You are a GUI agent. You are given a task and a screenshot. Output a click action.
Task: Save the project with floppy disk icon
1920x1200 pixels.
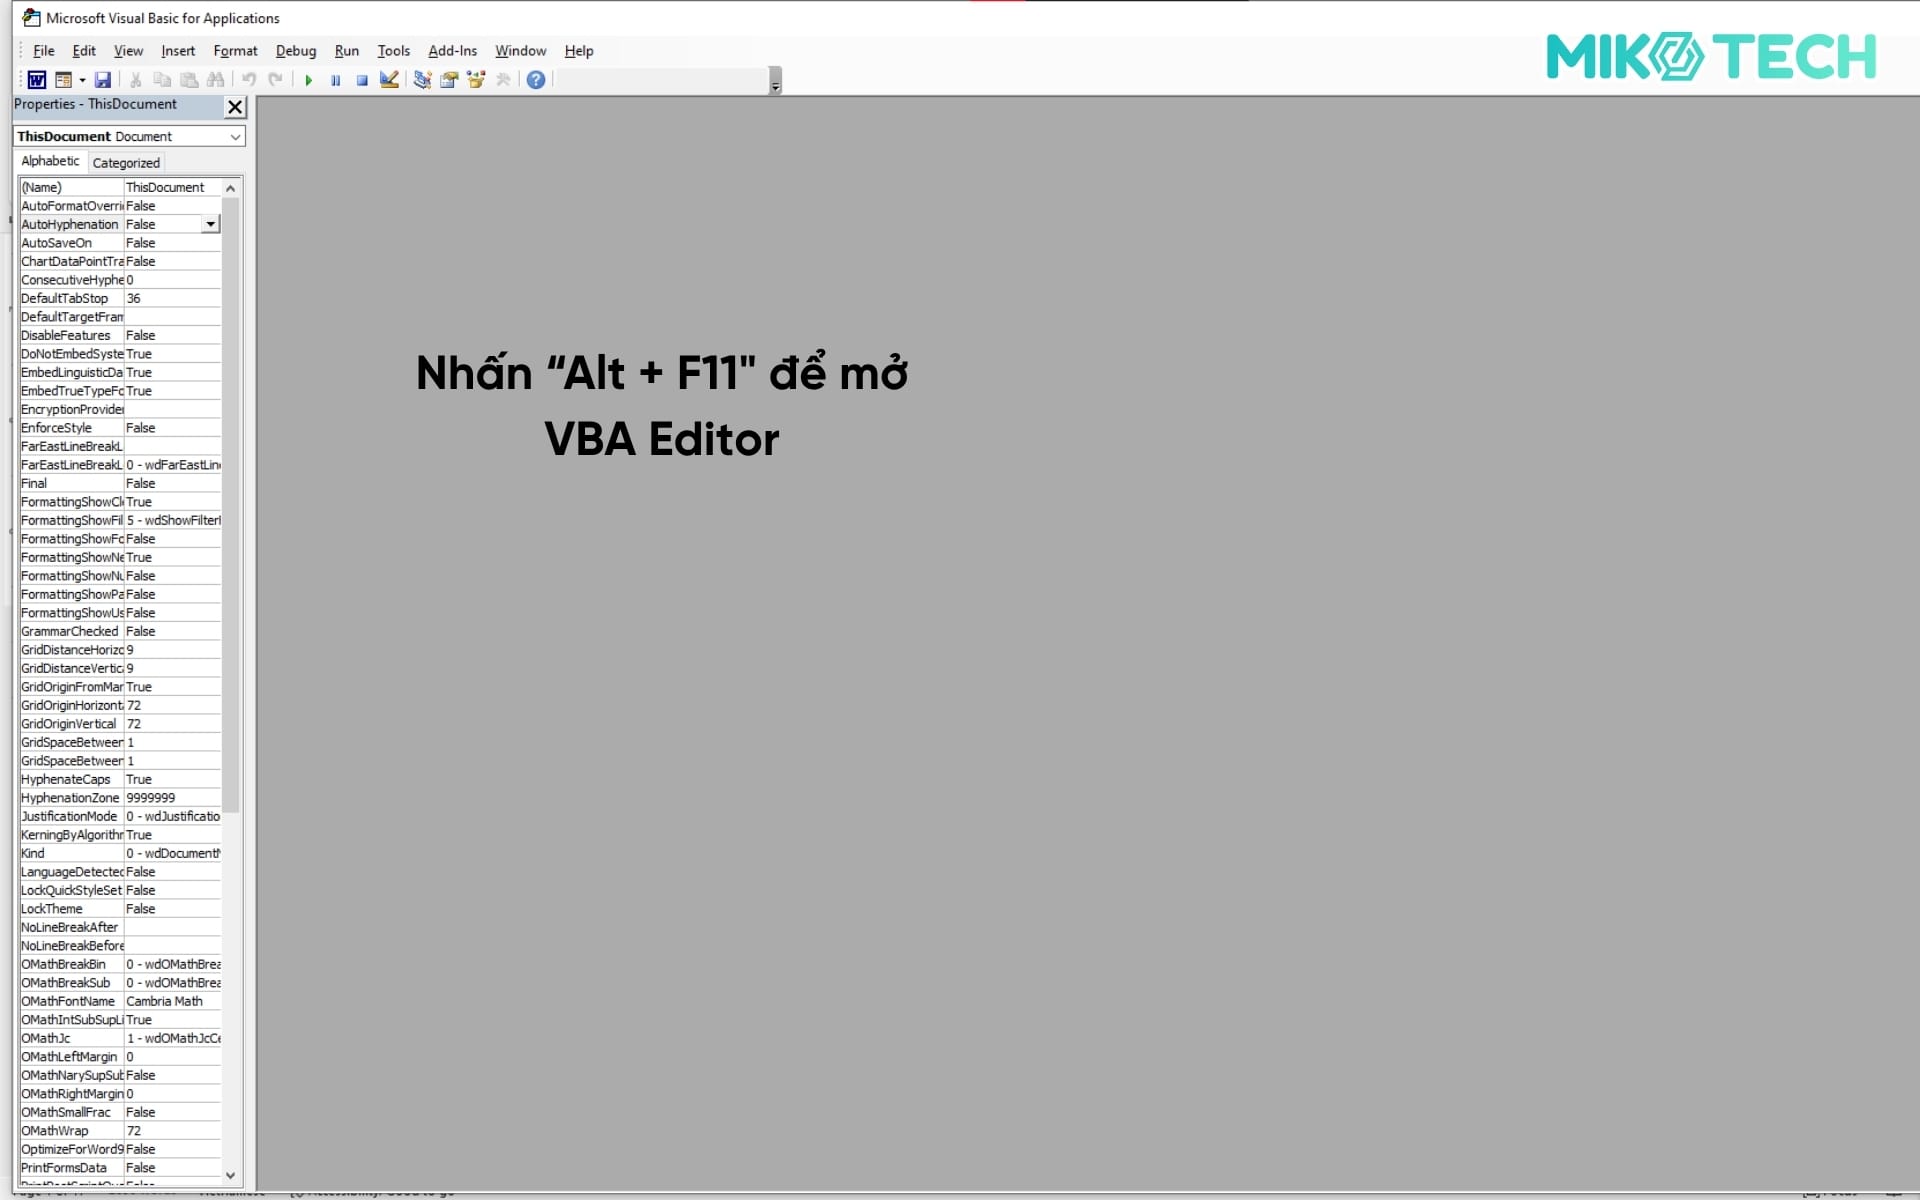coord(103,80)
